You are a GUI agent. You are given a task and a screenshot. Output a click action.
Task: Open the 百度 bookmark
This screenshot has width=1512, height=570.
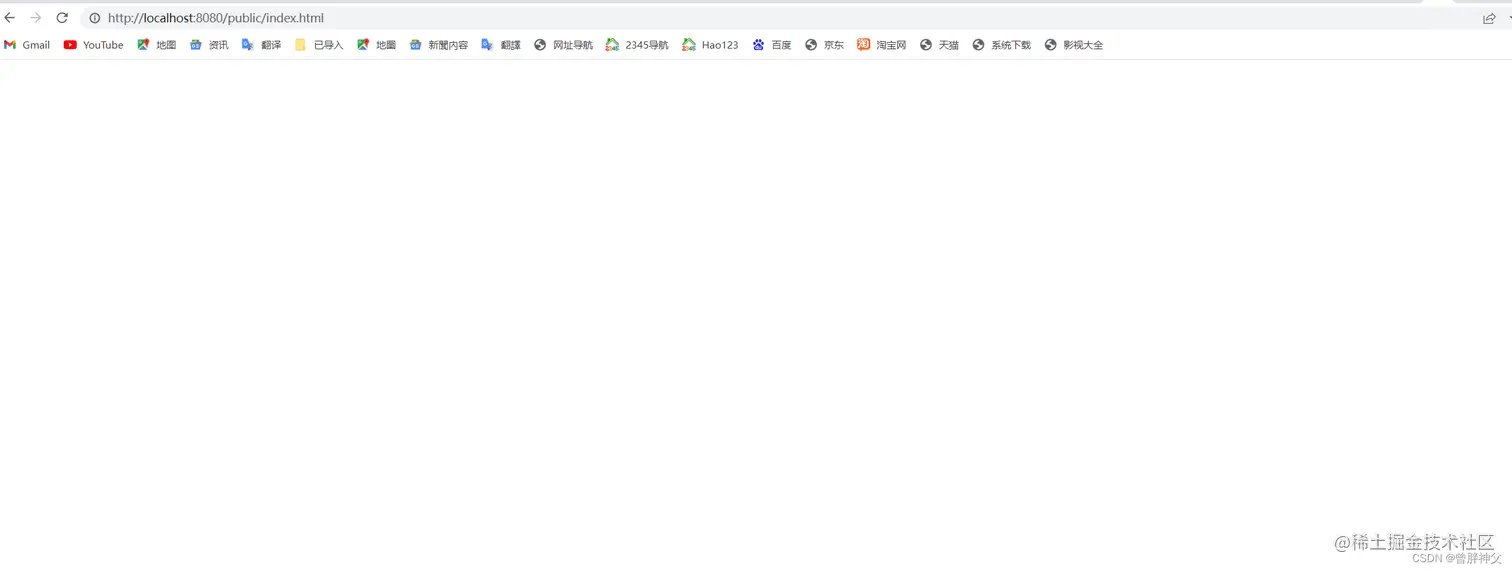click(x=771, y=45)
